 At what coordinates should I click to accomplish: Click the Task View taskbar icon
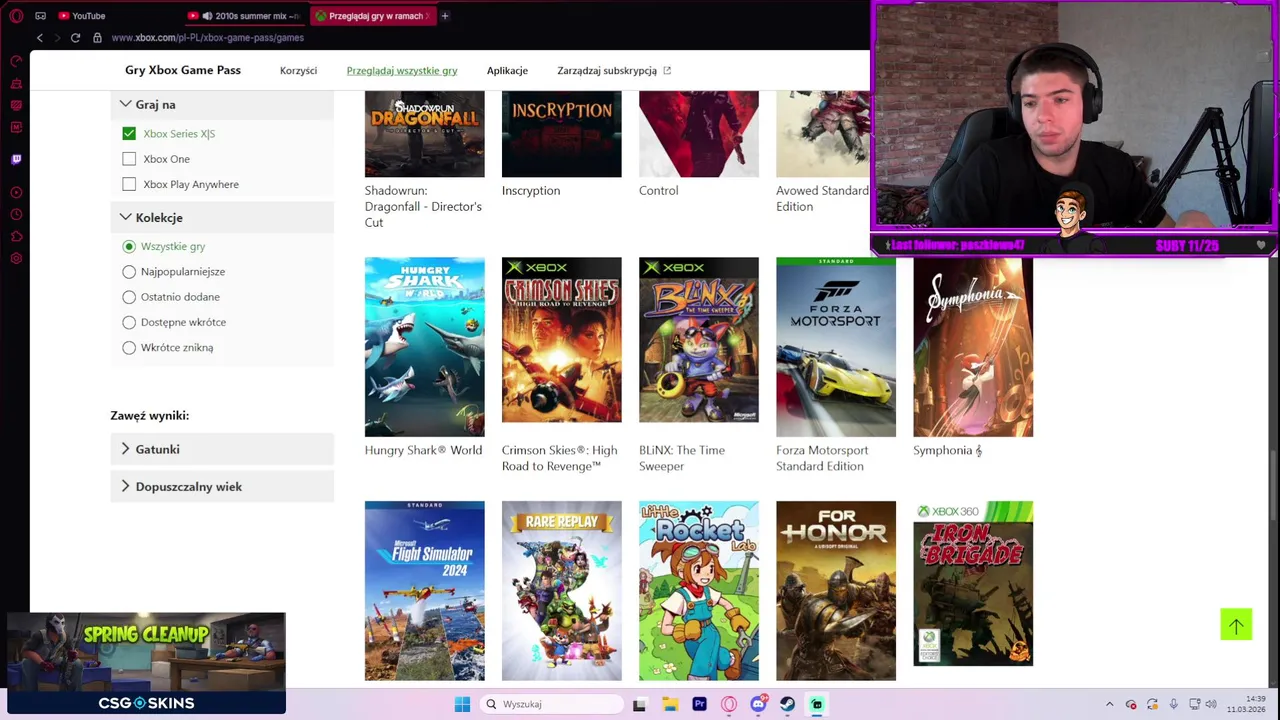(x=639, y=704)
